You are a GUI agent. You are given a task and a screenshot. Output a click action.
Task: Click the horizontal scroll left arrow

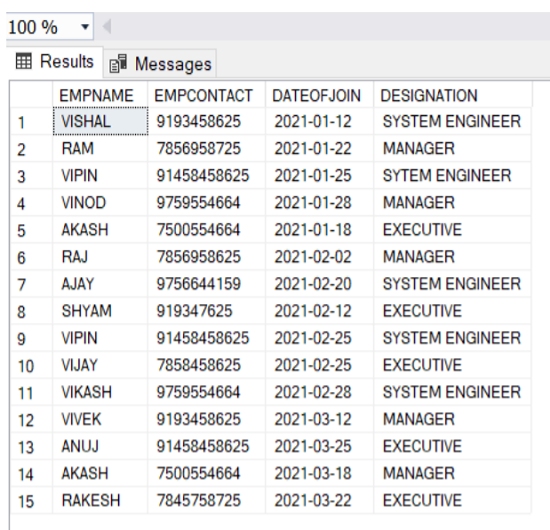tap(107, 27)
